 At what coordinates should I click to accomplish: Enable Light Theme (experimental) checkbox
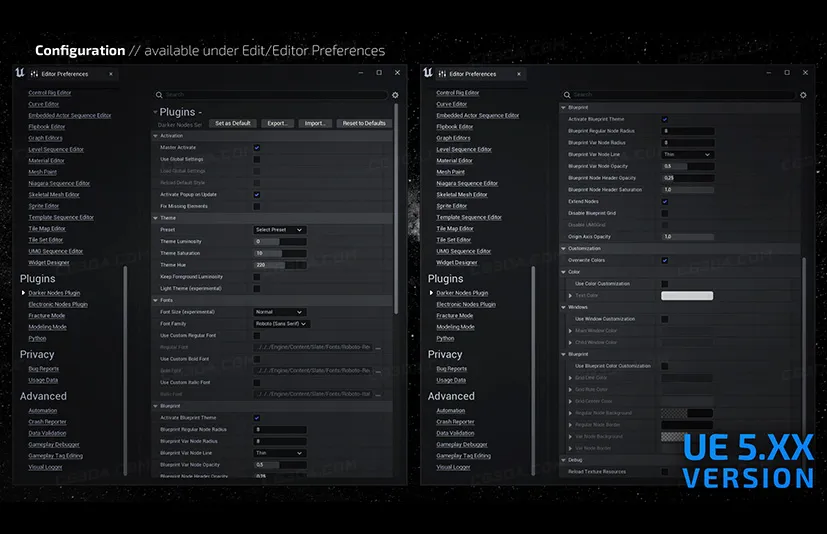[256, 289]
